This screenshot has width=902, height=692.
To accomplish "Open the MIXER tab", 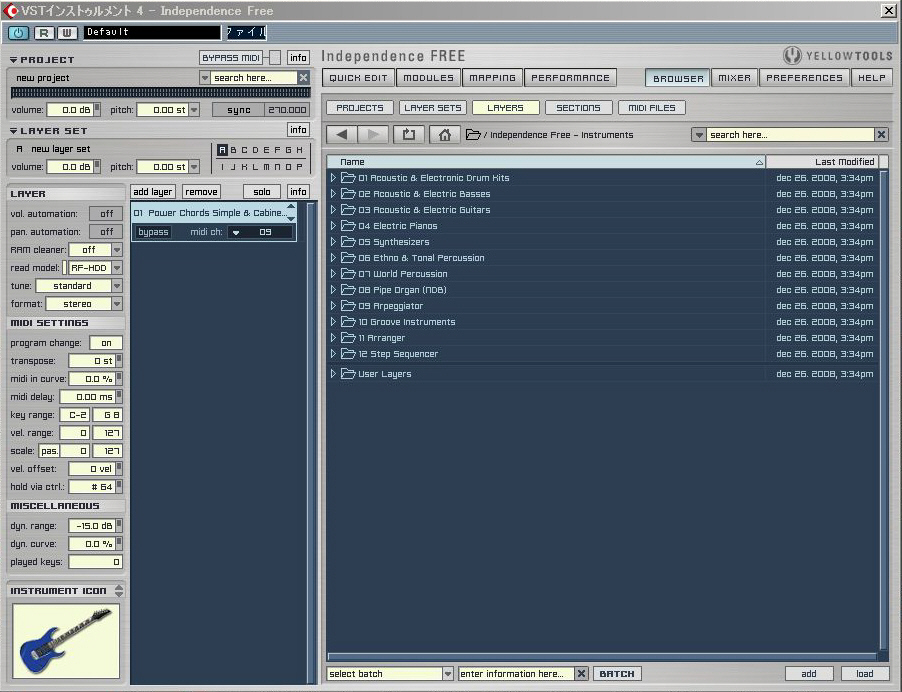I will pos(734,78).
